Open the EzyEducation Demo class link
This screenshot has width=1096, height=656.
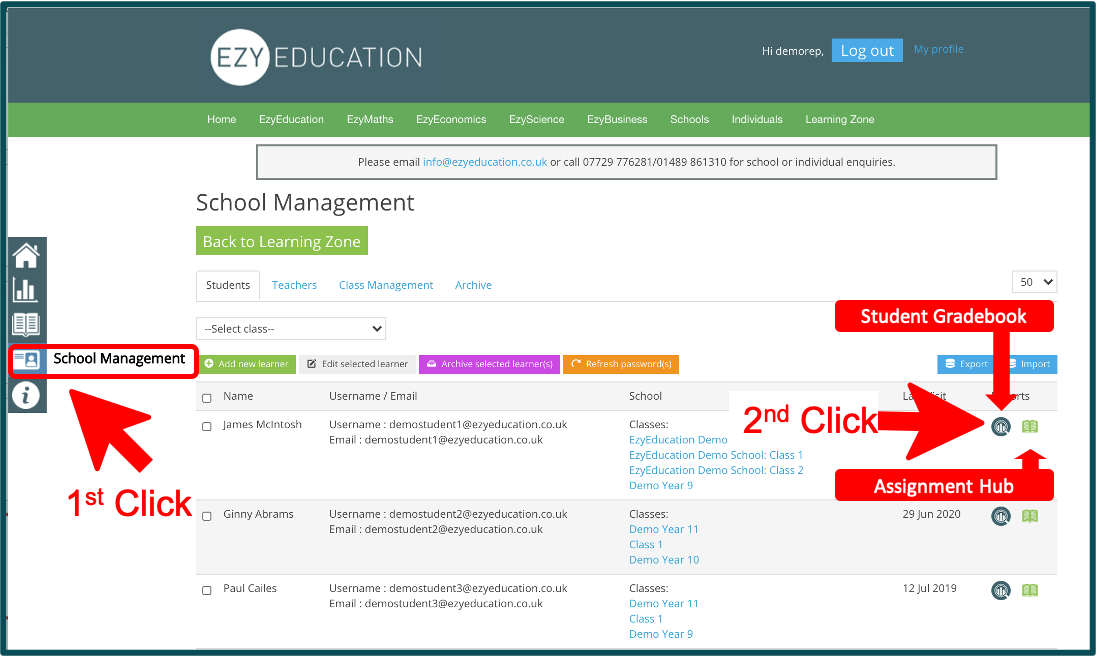pos(678,440)
